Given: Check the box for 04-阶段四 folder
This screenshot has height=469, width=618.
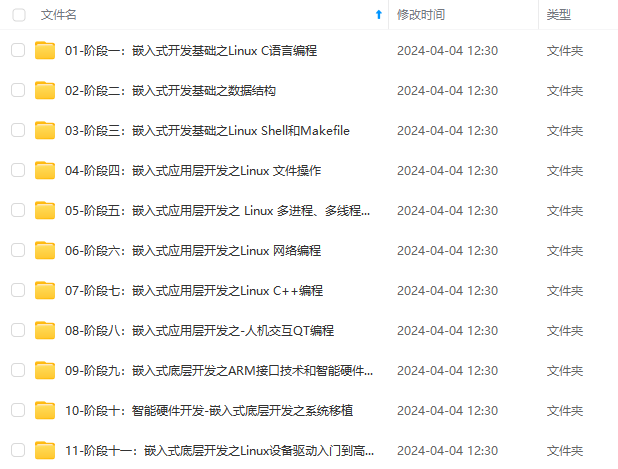Looking at the screenshot, I should [18, 170].
